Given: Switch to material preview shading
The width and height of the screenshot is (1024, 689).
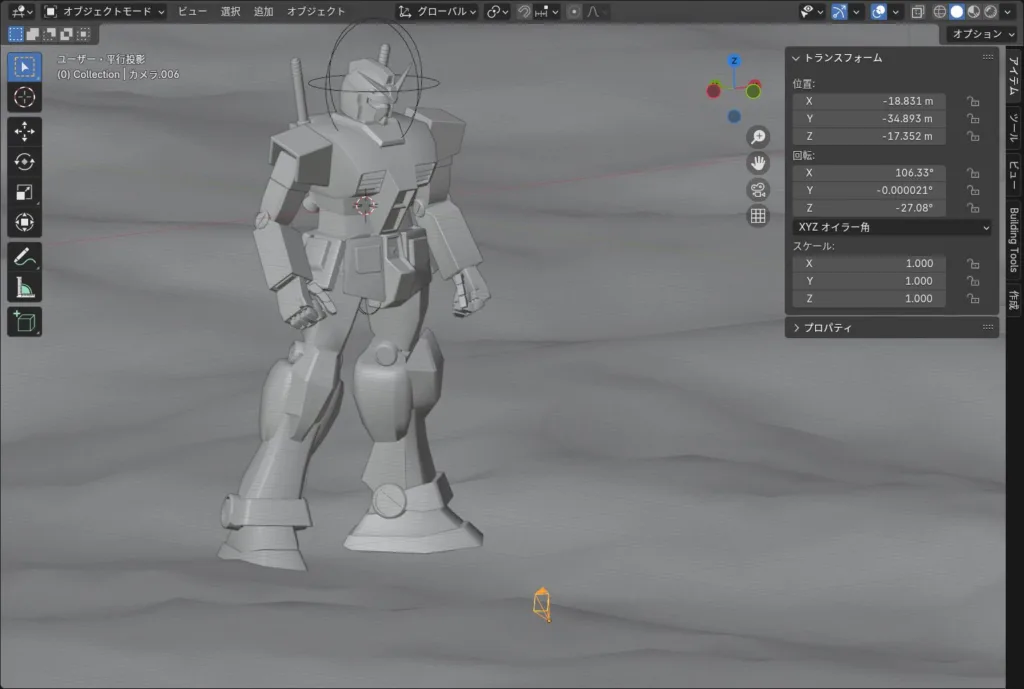Looking at the screenshot, I should click(x=974, y=11).
